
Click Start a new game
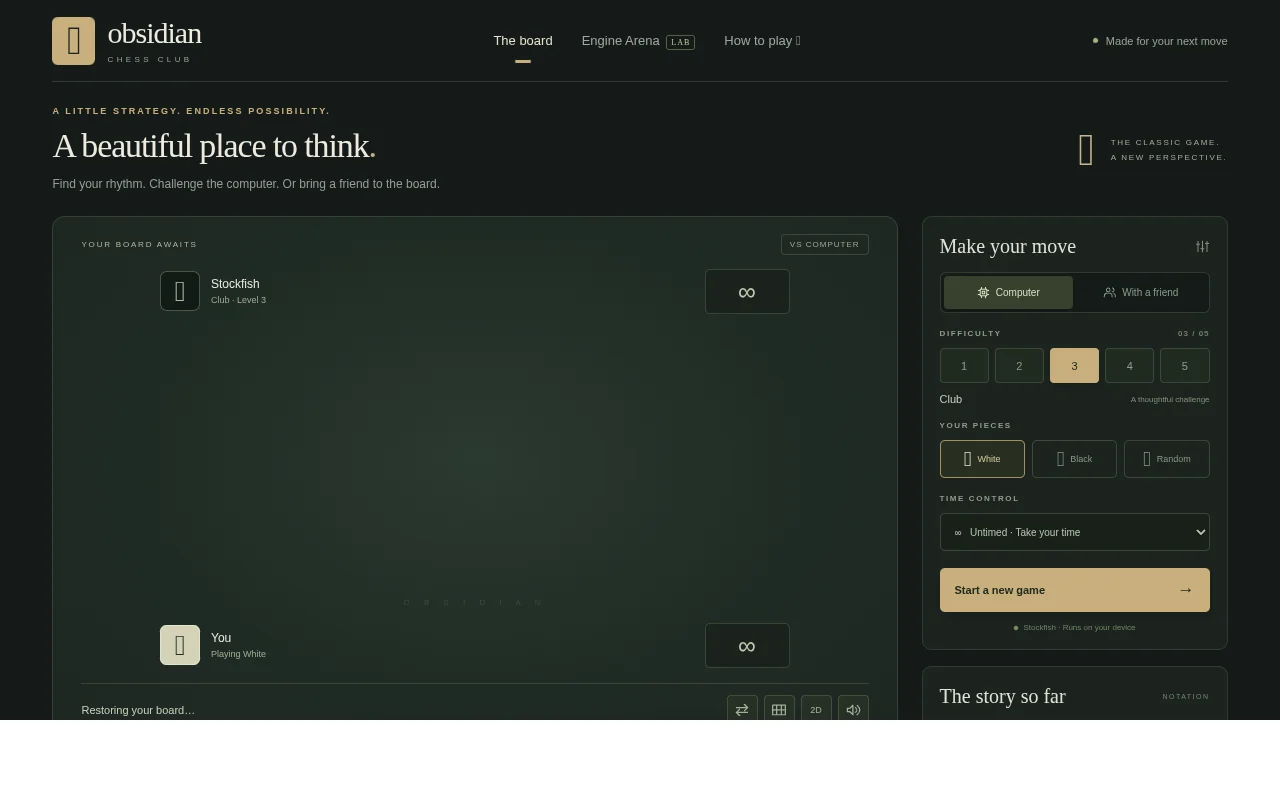click(x=1075, y=590)
